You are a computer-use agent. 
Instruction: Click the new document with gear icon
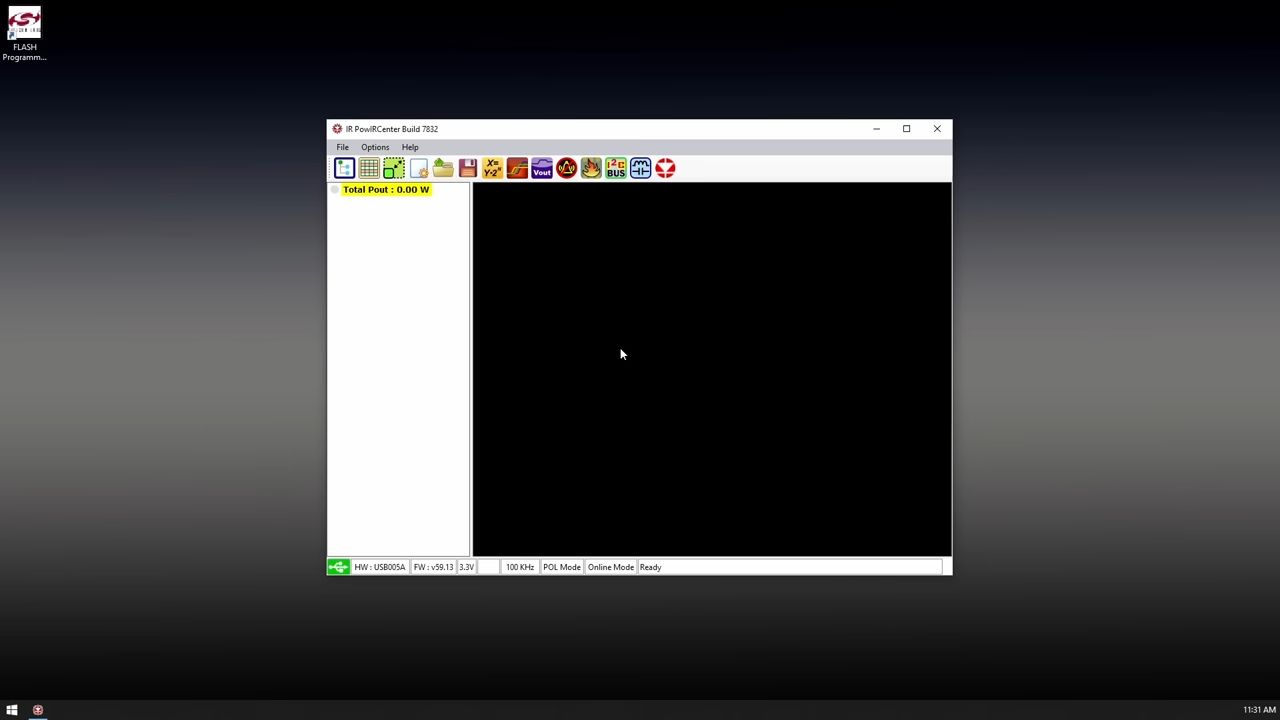tap(419, 168)
